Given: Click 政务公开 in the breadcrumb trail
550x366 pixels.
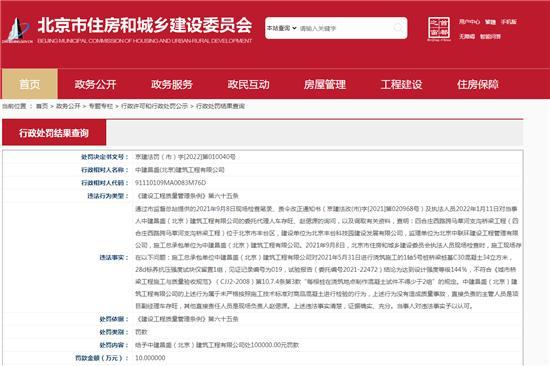Looking at the screenshot, I should (68, 106).
